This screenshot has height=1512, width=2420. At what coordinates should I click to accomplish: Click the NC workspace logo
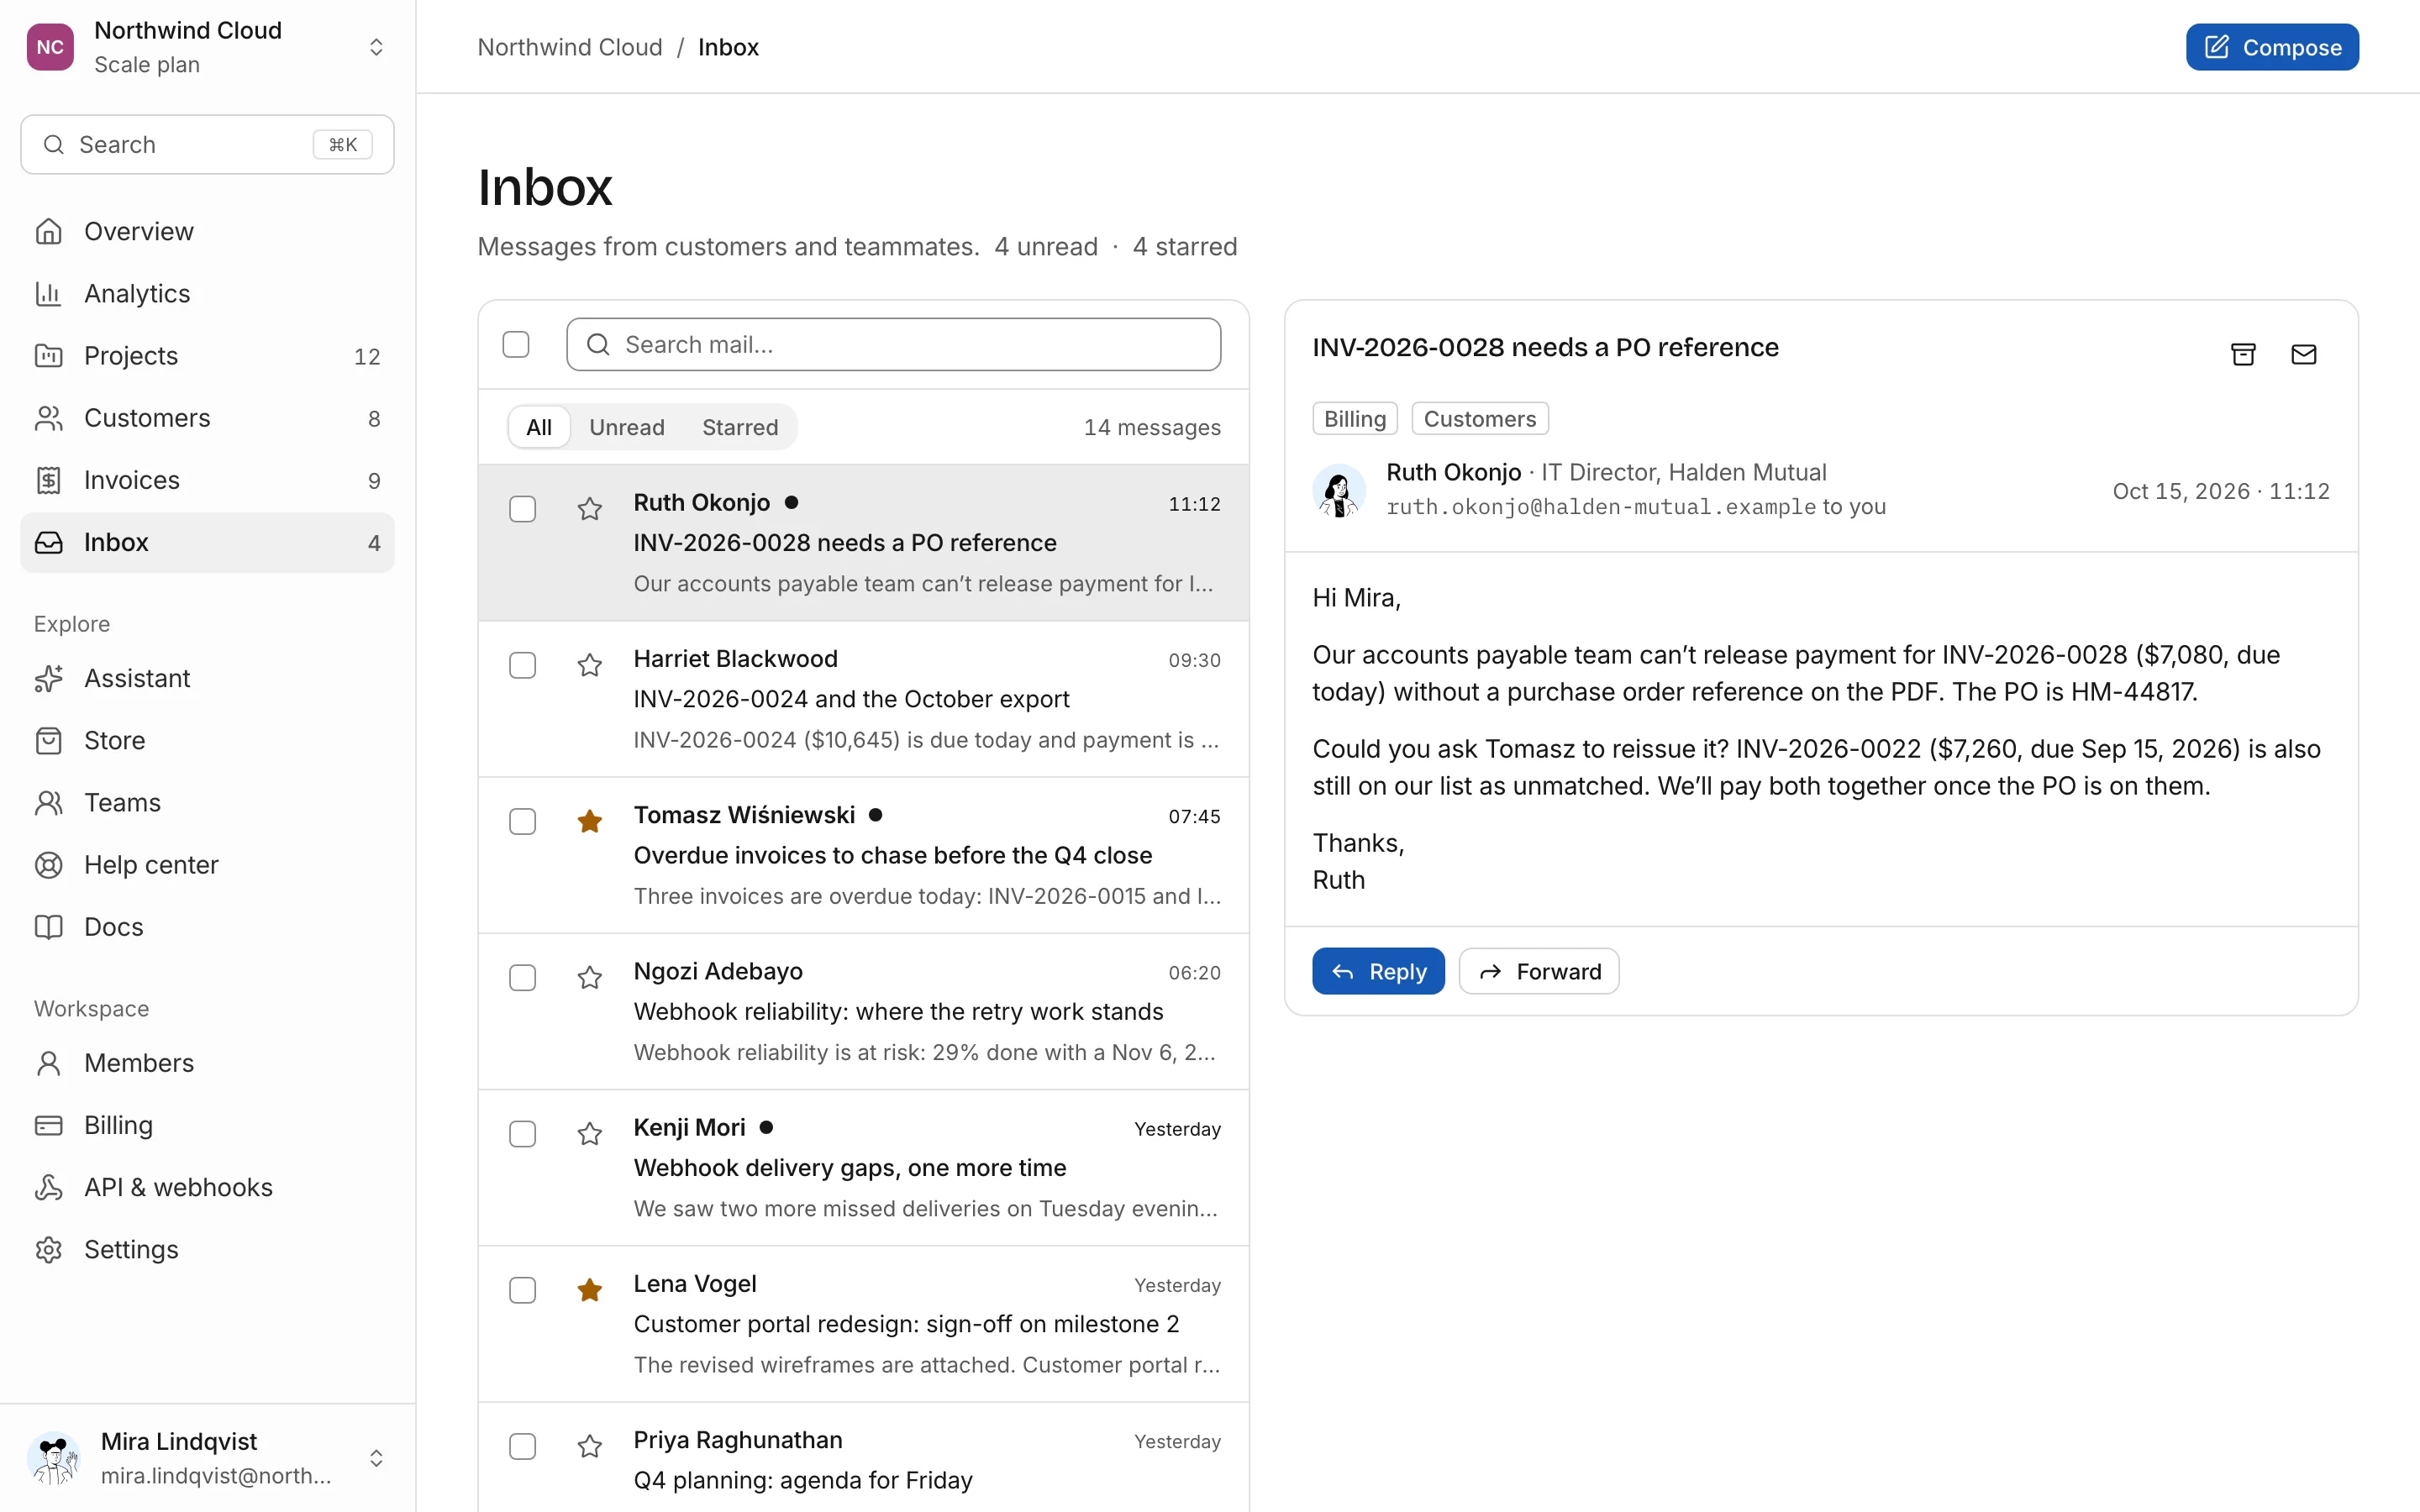point(50,47)
